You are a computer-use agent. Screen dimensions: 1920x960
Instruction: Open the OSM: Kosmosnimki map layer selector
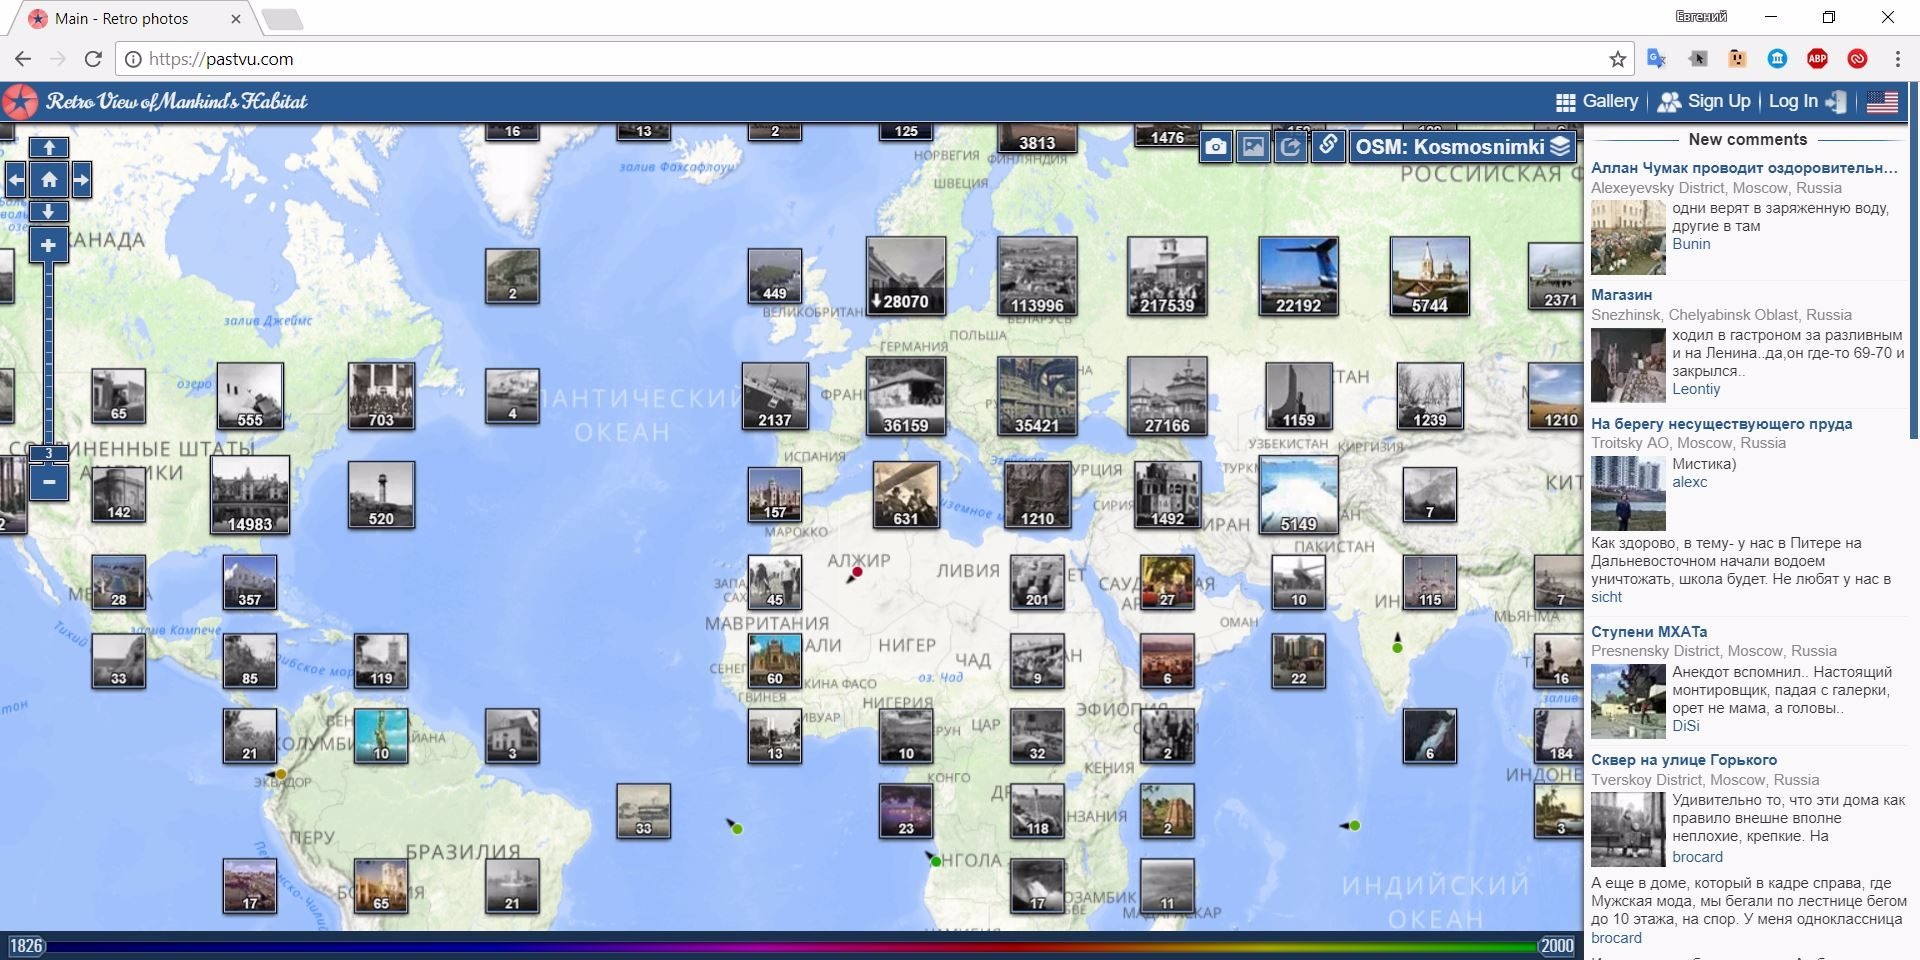click(x=1462, y=147)
